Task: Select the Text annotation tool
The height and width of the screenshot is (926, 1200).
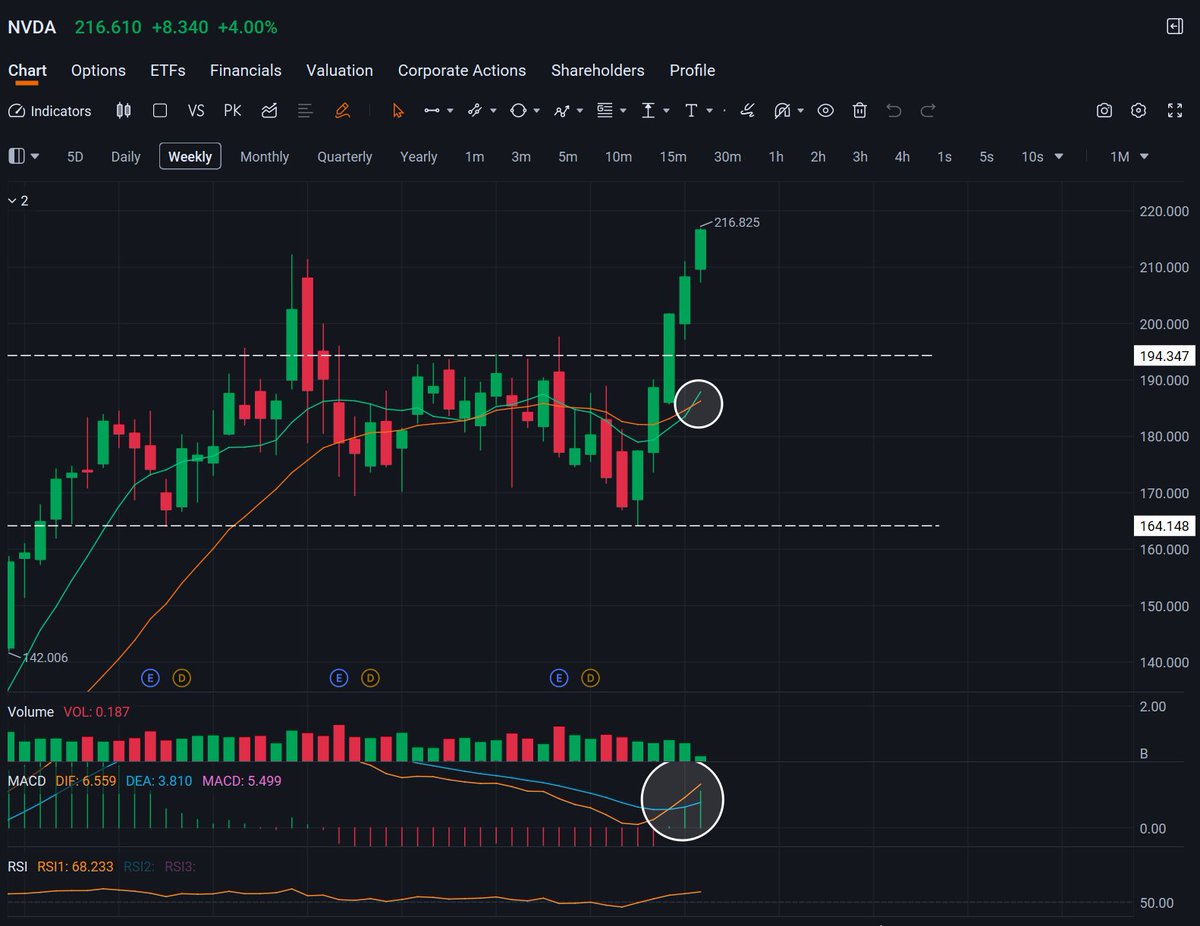Action: (691, 111)
